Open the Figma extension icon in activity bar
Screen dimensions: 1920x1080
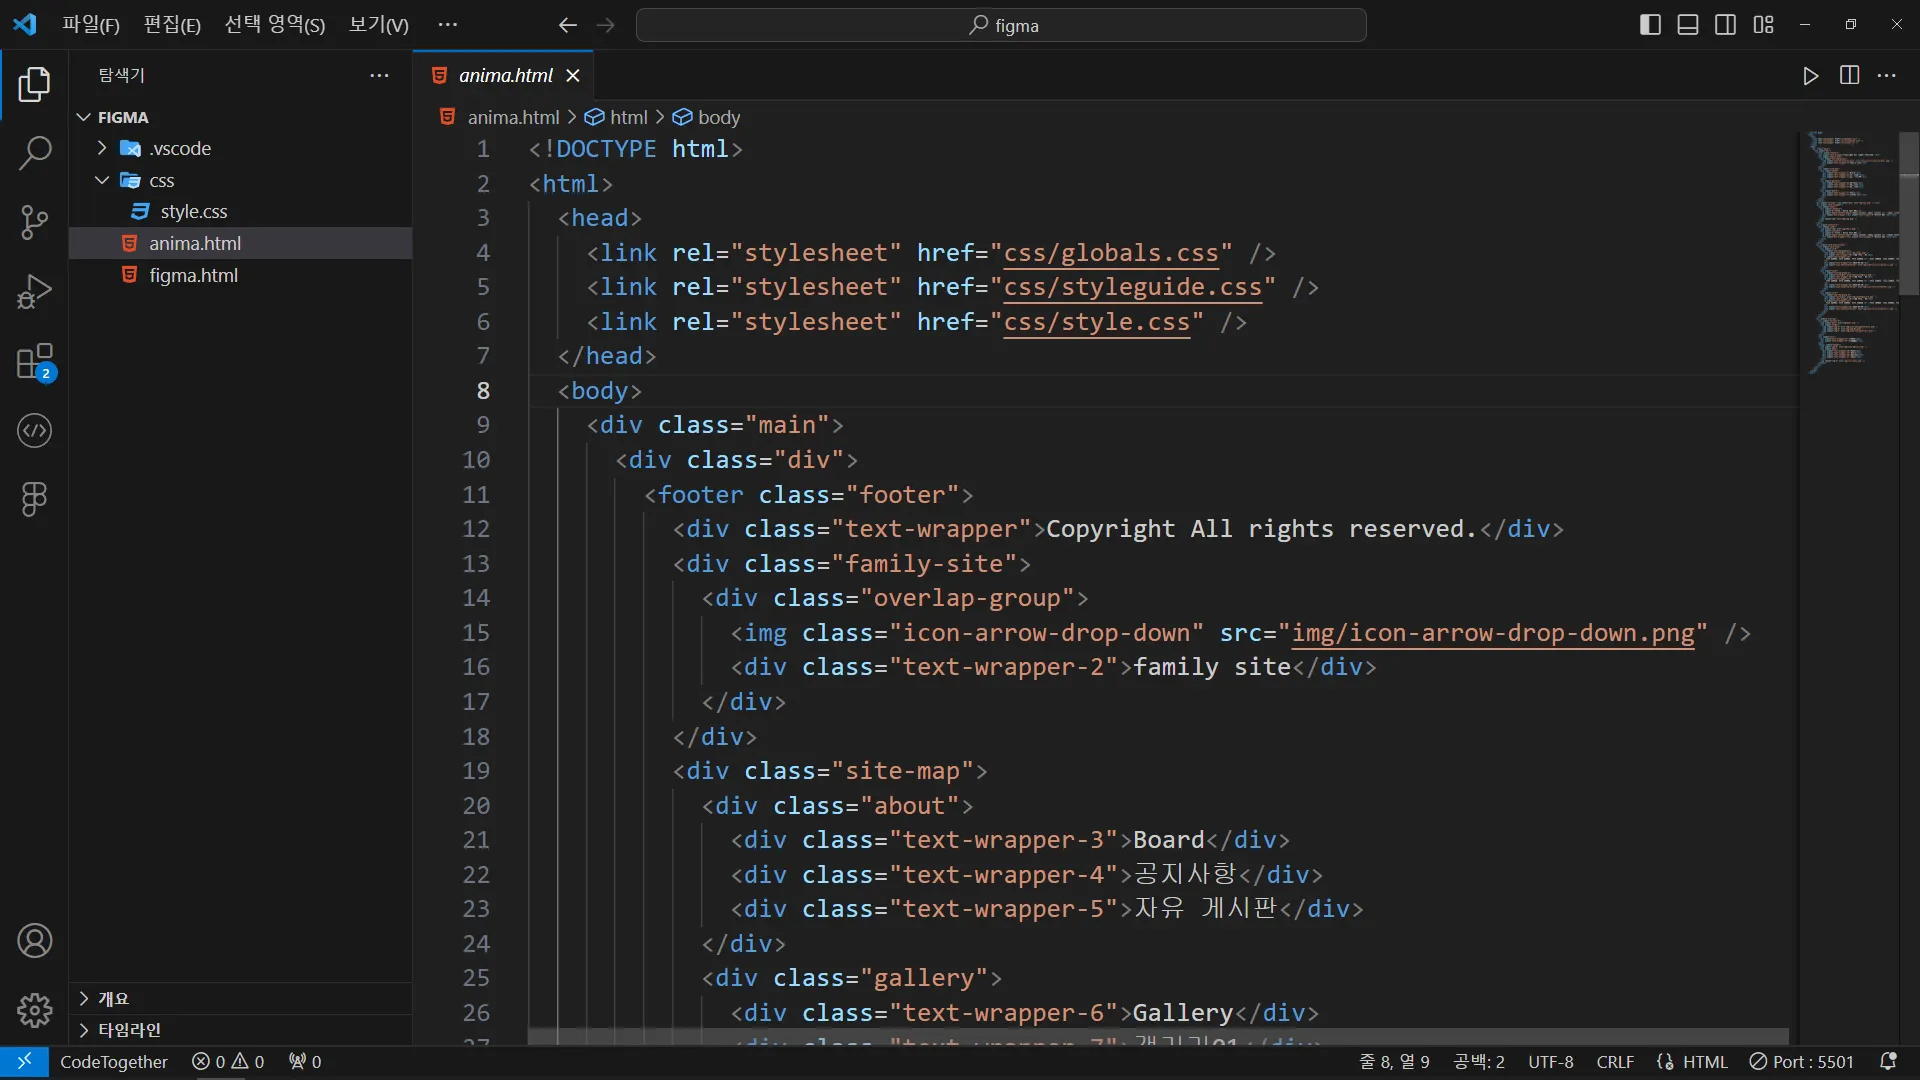tap(35, 499)
